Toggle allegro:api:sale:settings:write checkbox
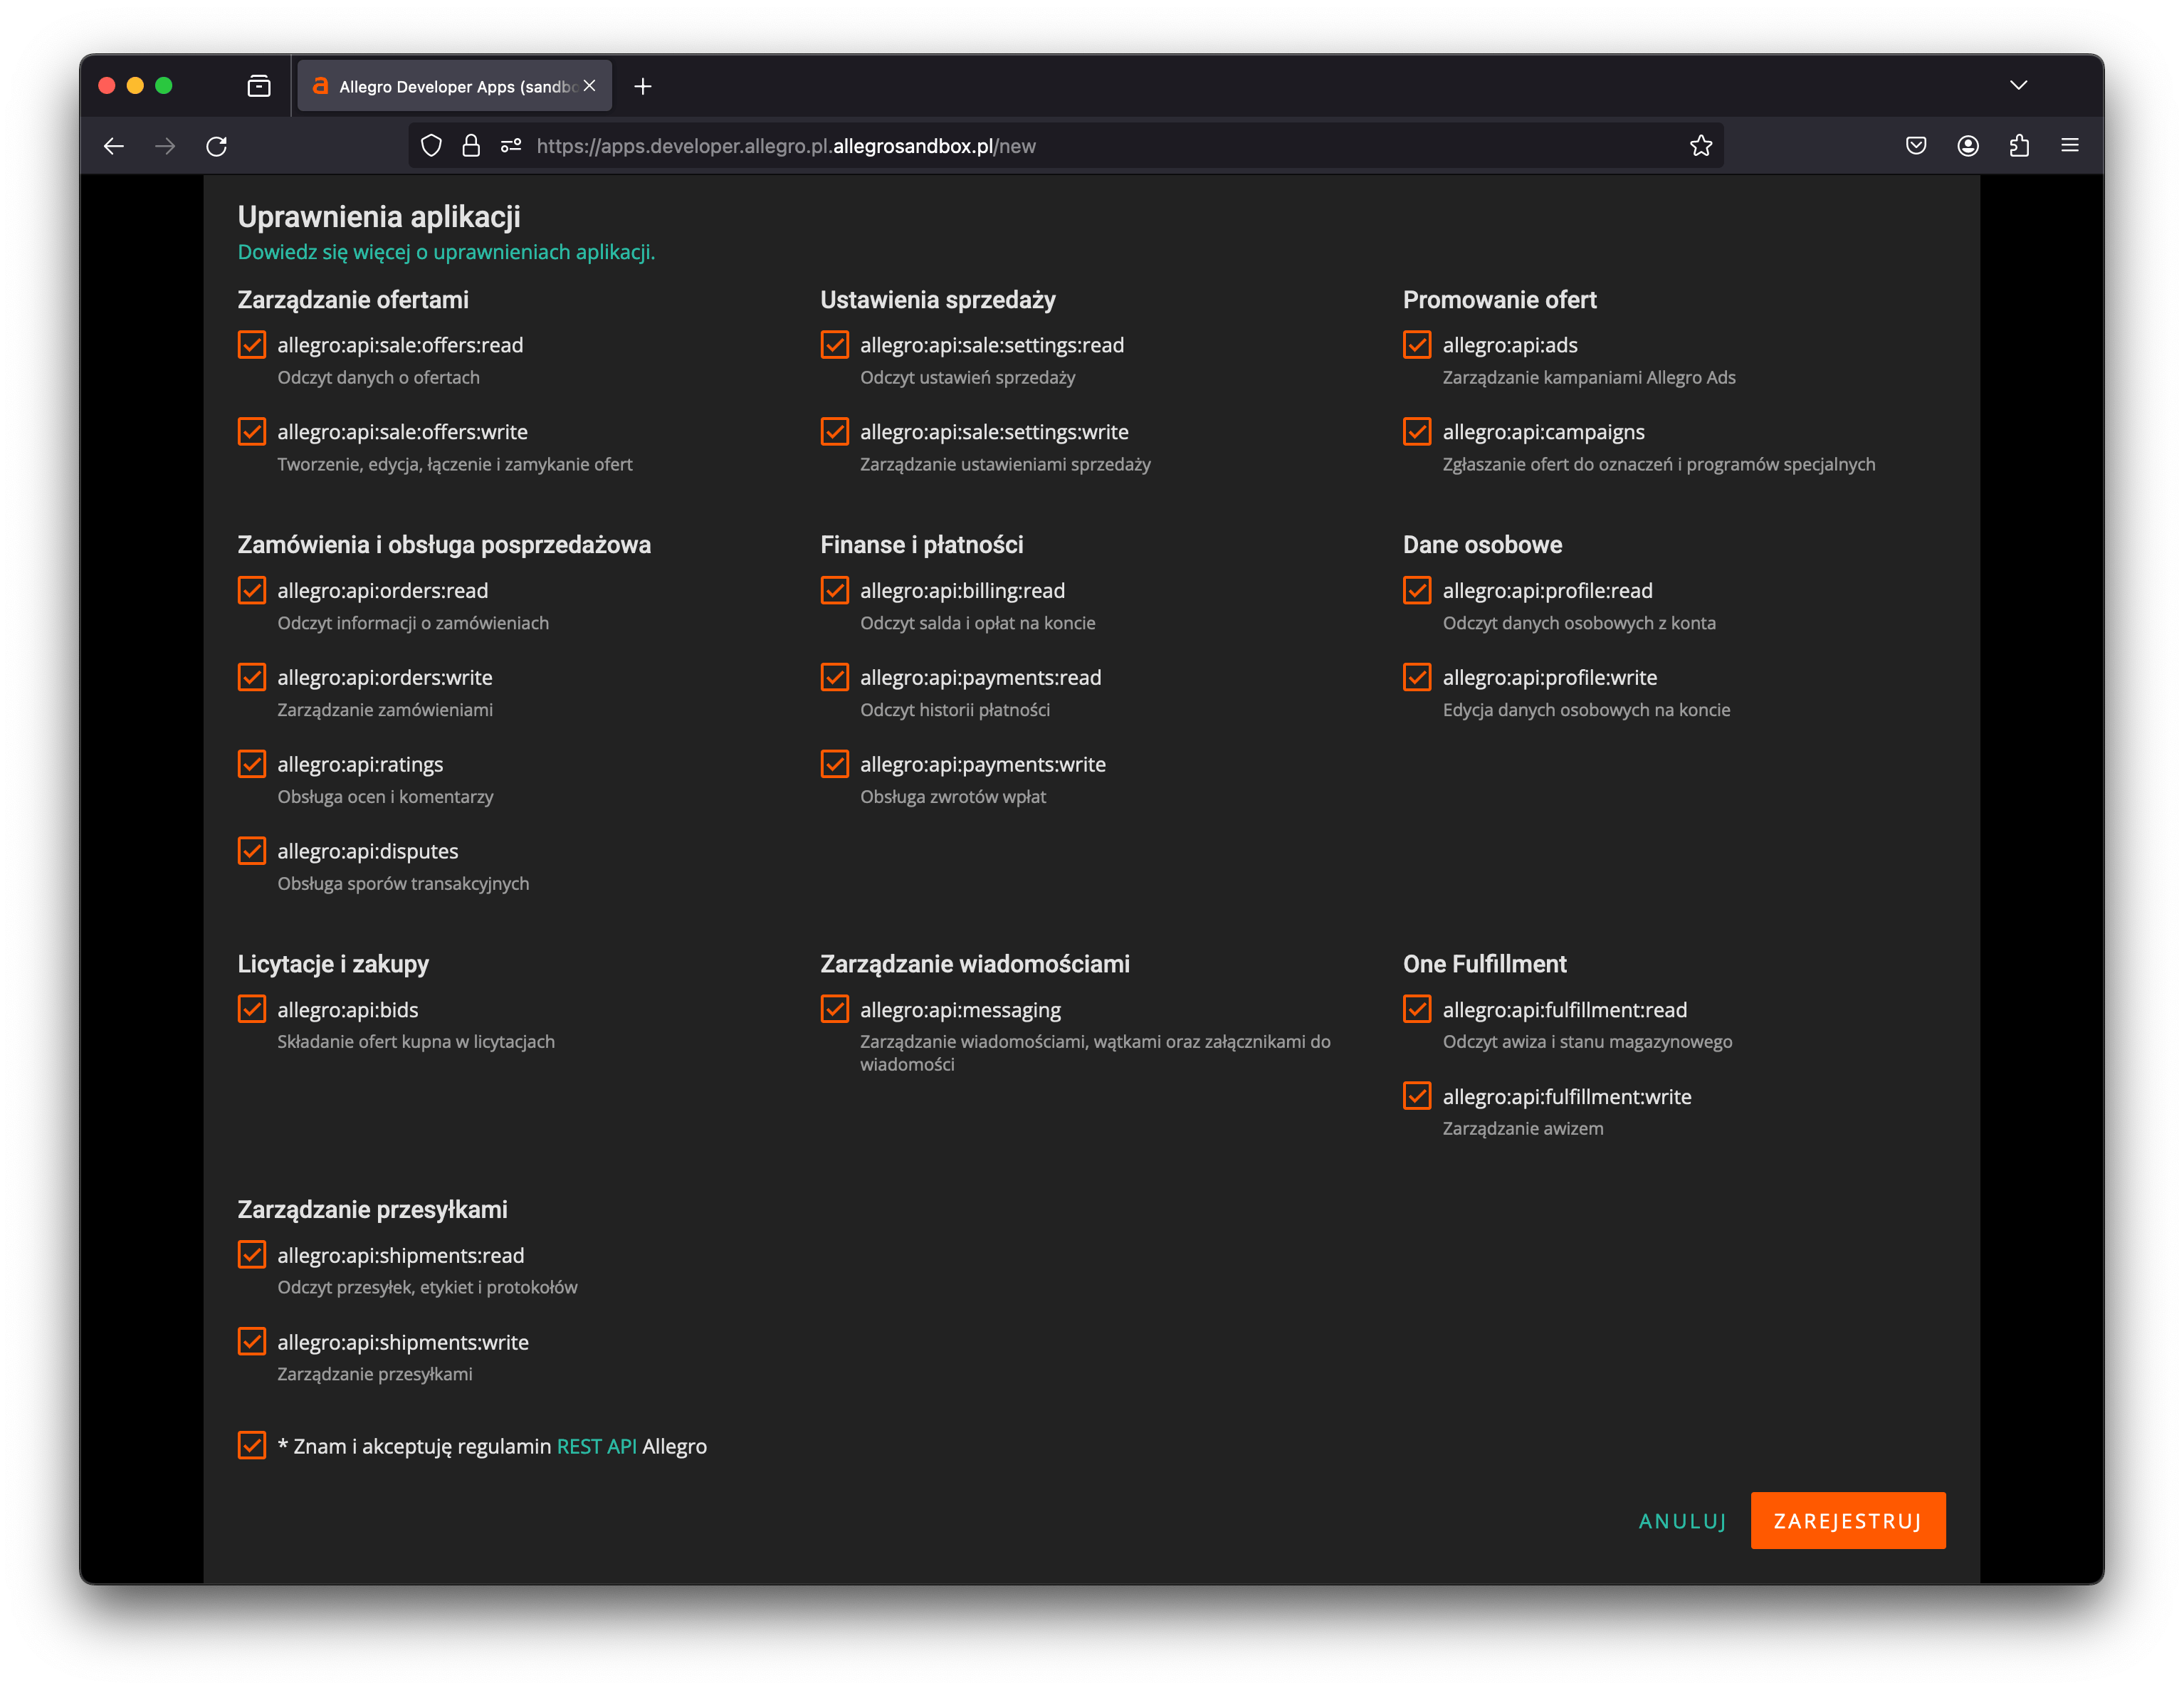2184x1690 pixels. click(x=835, y=432)
